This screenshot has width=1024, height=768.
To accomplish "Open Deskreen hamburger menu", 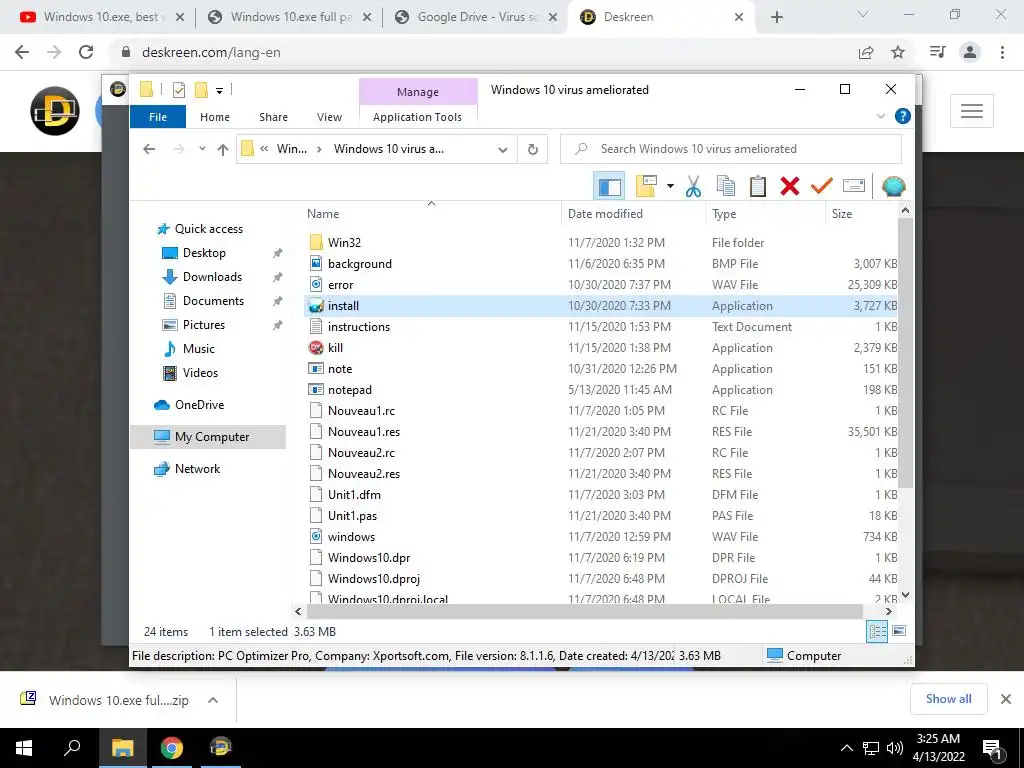I will tap(972, 111).
